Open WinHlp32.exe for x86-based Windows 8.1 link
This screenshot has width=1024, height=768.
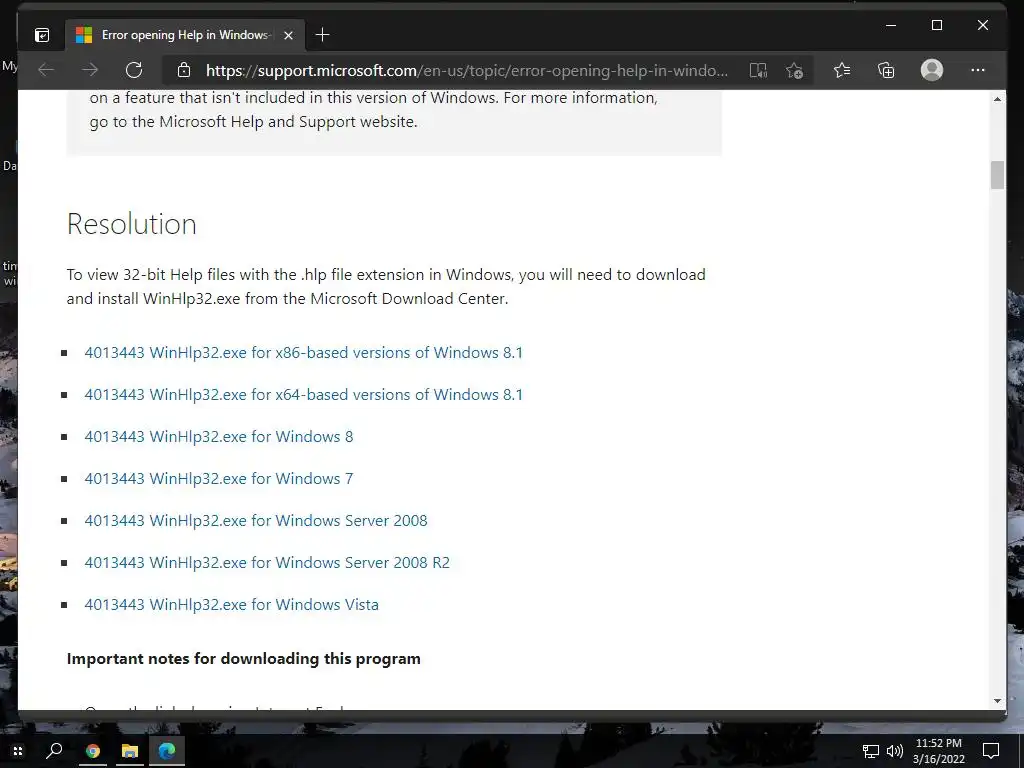(x=304, y=353)
